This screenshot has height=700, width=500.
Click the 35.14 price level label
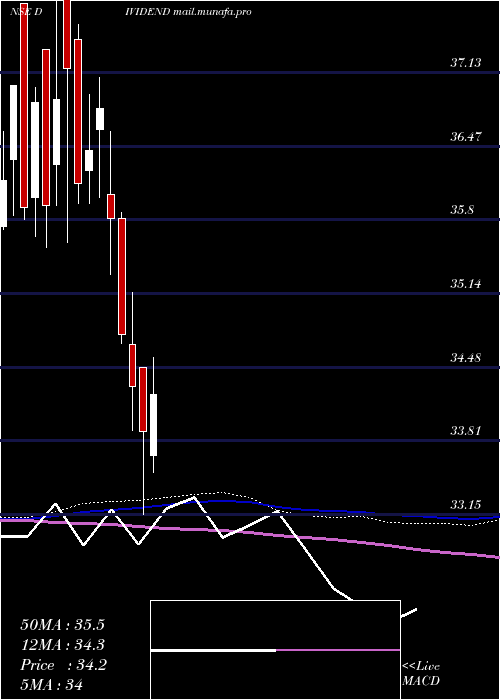click(x=465, y=283)
